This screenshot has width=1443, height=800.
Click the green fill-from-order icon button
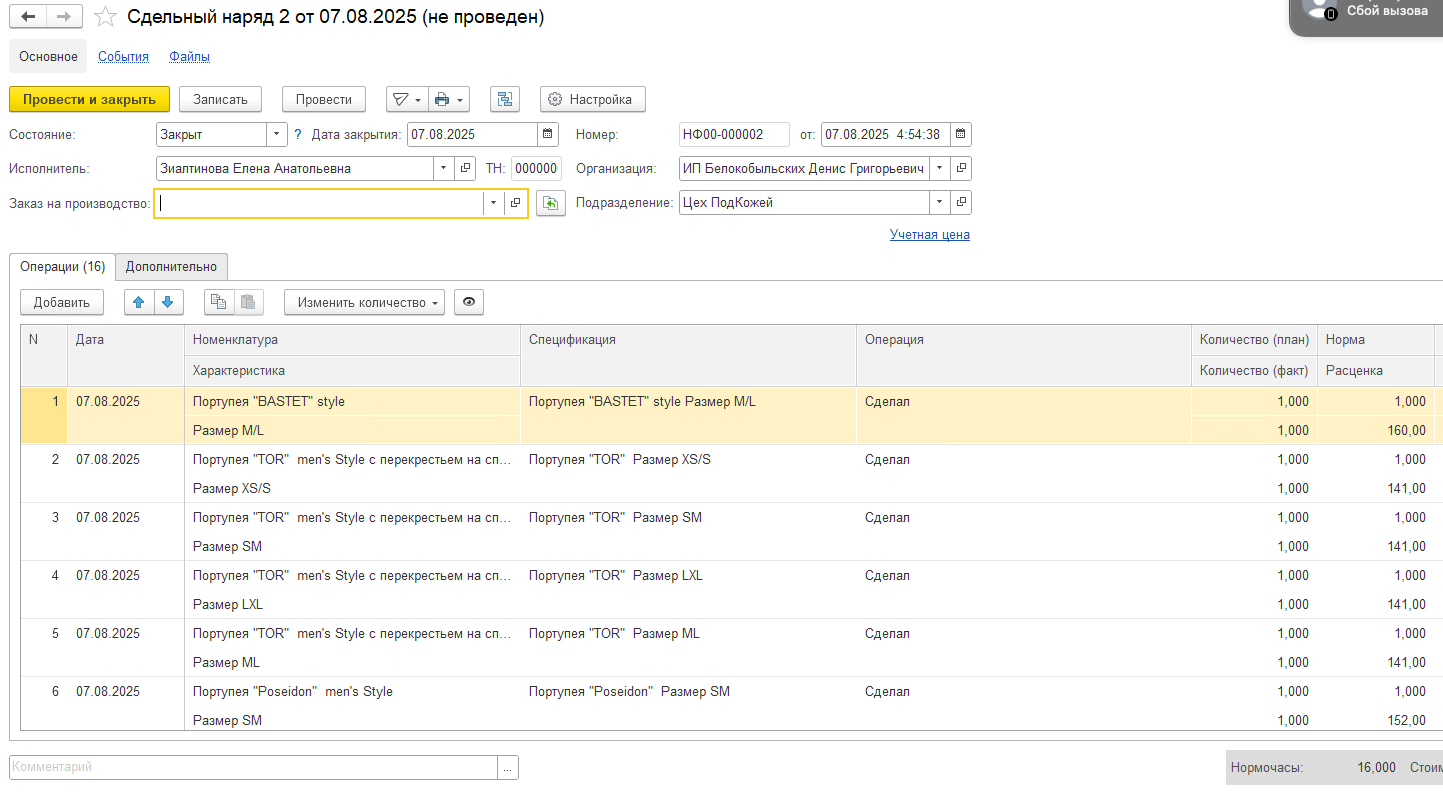(x=550, y=203)
